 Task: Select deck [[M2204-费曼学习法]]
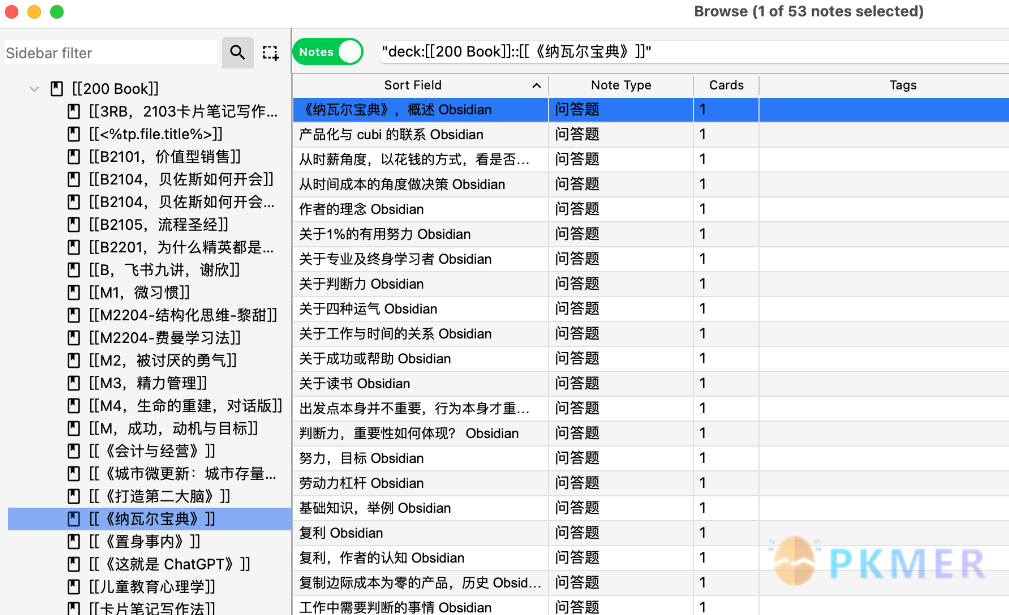[165, 338]
